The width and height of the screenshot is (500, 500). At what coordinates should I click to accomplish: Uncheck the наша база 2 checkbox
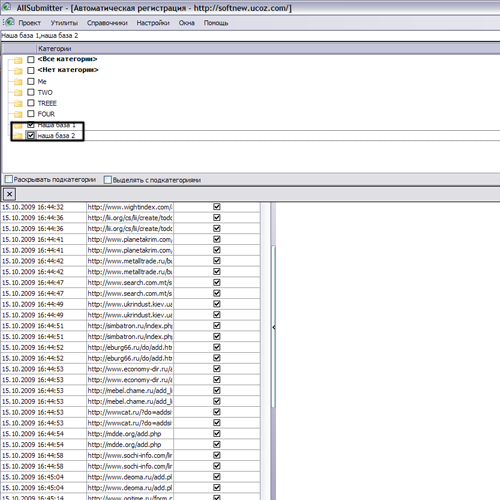(x=31, y=135)
